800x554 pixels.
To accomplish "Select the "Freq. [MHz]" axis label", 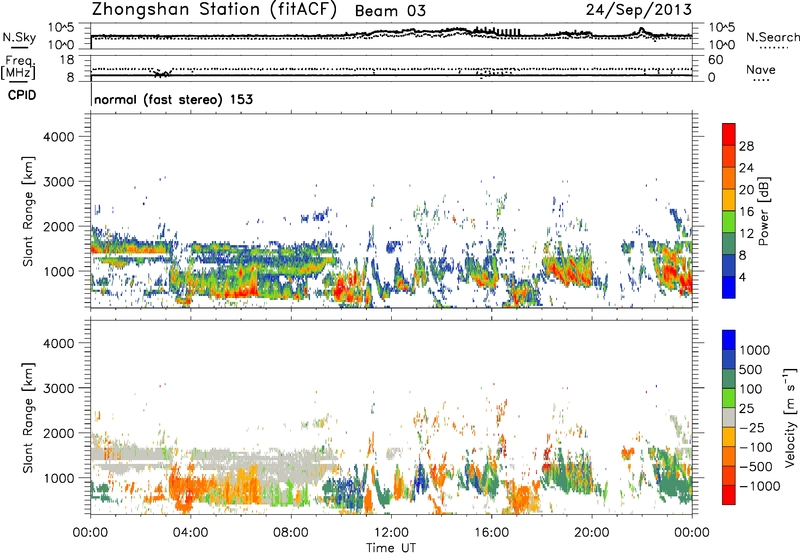I will tap(18, 68).
